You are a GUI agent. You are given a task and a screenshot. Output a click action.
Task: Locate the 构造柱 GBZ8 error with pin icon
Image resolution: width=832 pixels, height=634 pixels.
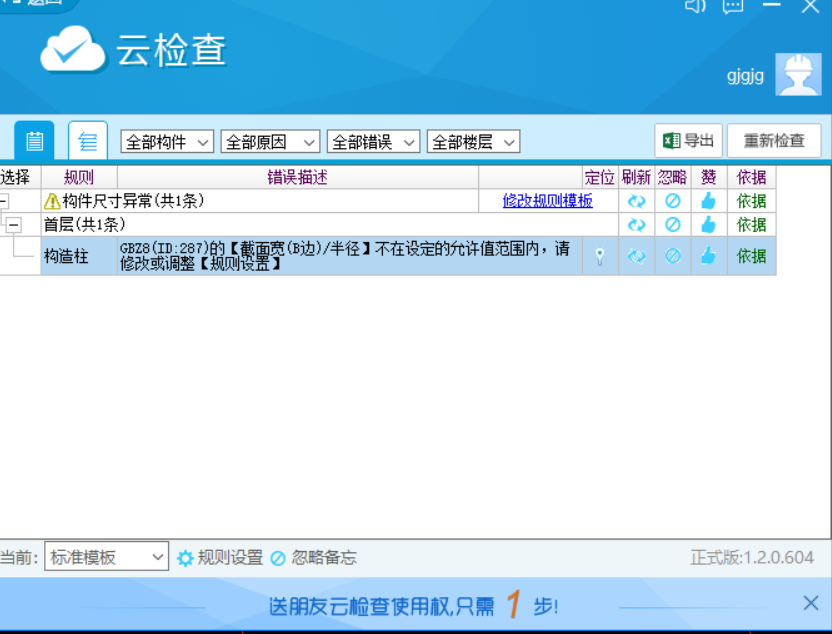click(x=600, y=257)
